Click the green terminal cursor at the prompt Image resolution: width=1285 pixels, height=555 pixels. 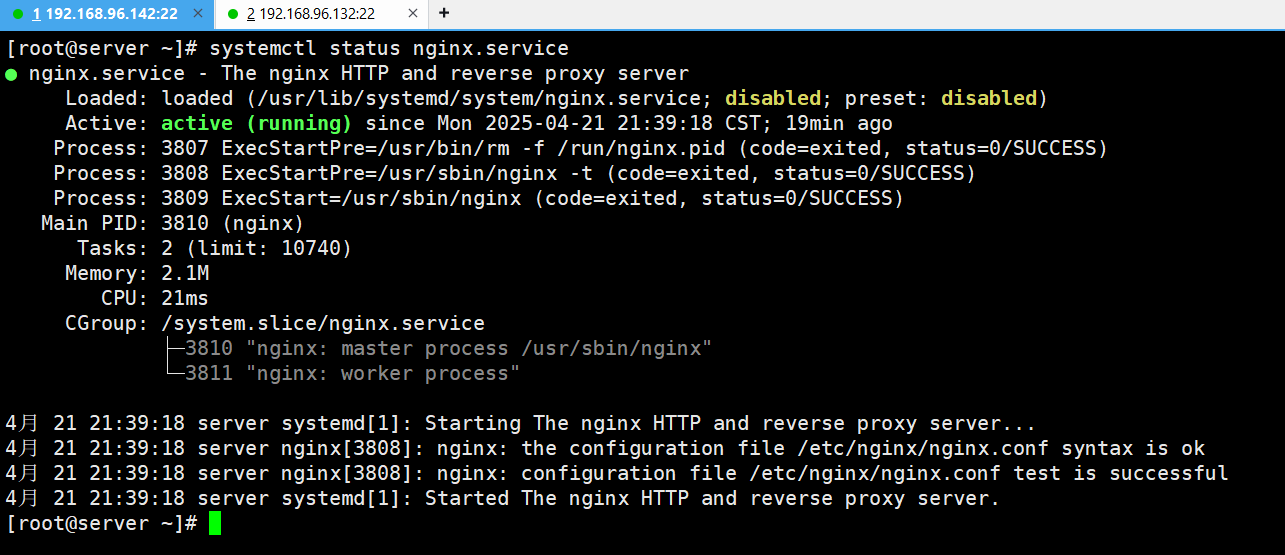click(215, 523)
